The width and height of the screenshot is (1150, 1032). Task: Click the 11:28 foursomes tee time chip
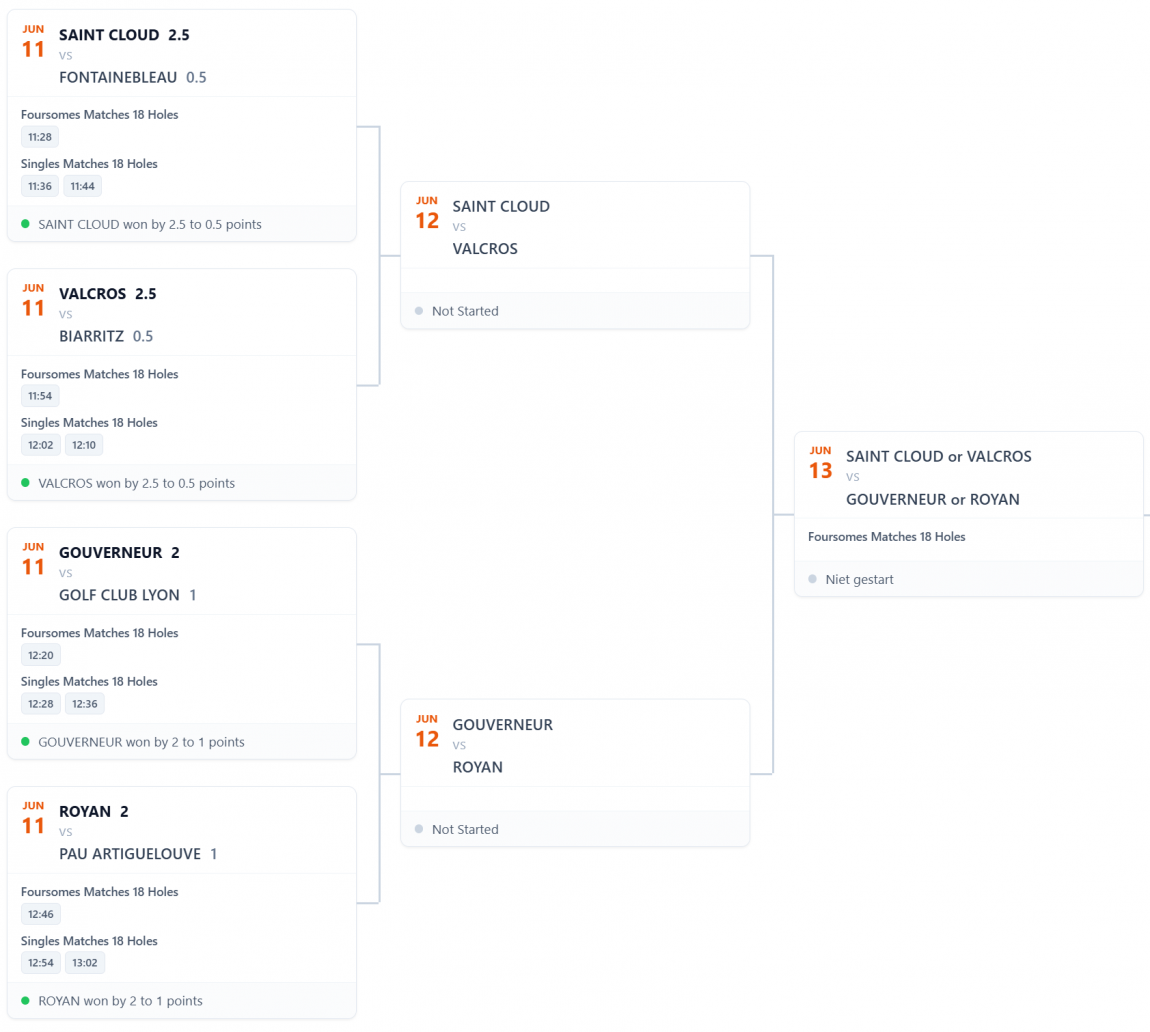coord(40,137)
